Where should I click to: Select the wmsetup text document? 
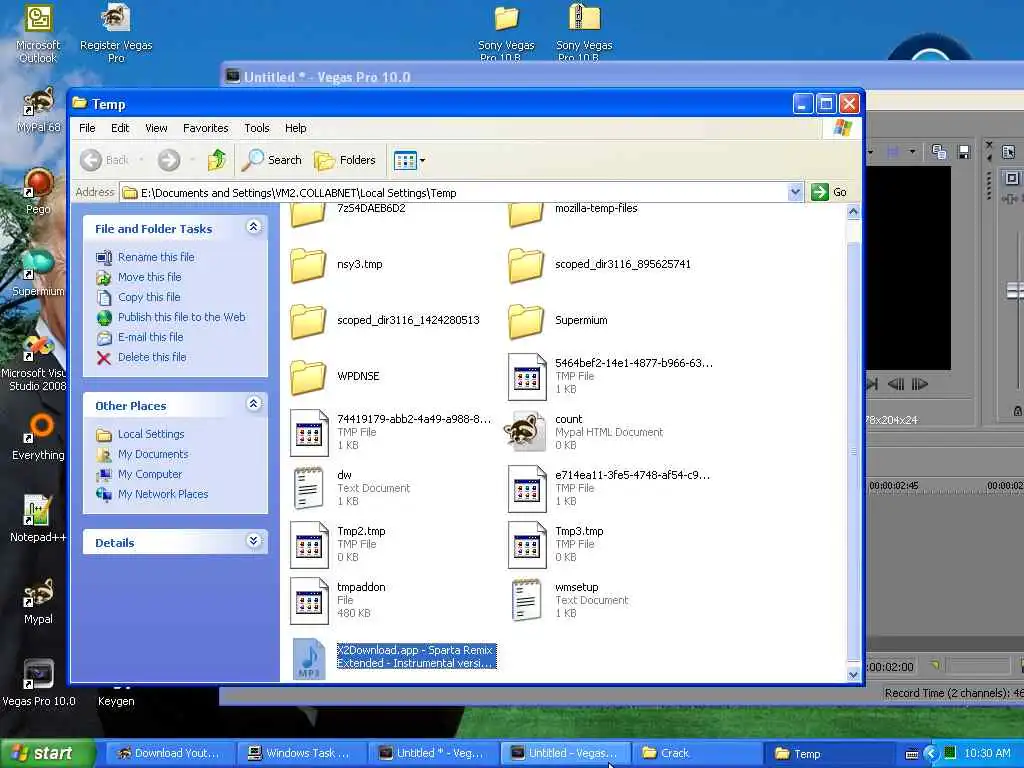click(568, 601)
